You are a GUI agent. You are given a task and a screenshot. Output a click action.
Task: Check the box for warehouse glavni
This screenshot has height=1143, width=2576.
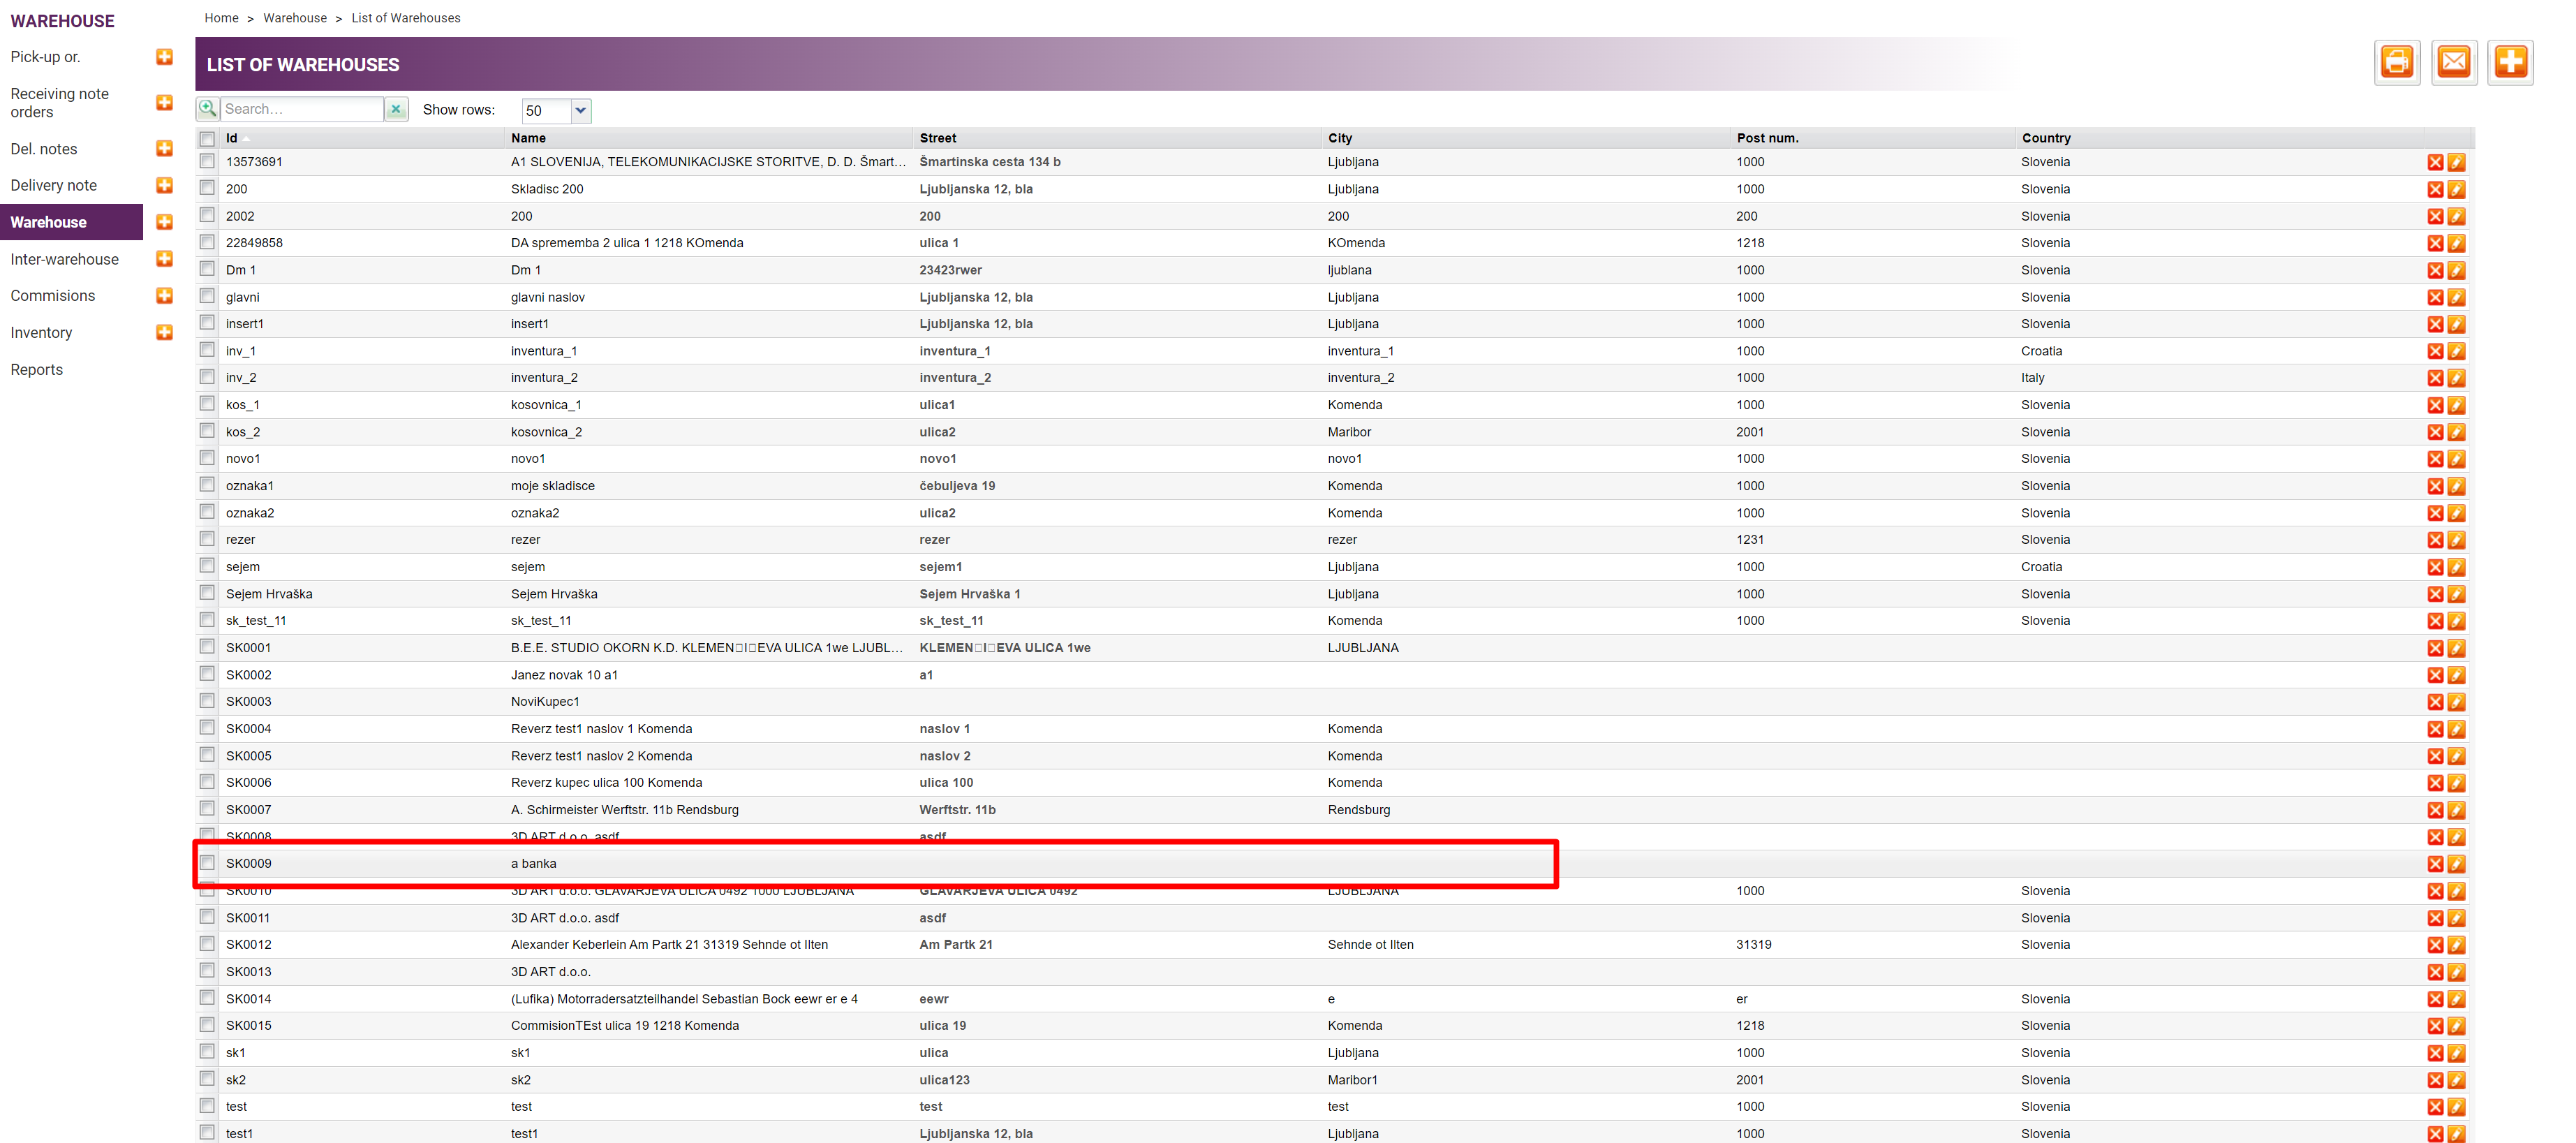point(207,296)
